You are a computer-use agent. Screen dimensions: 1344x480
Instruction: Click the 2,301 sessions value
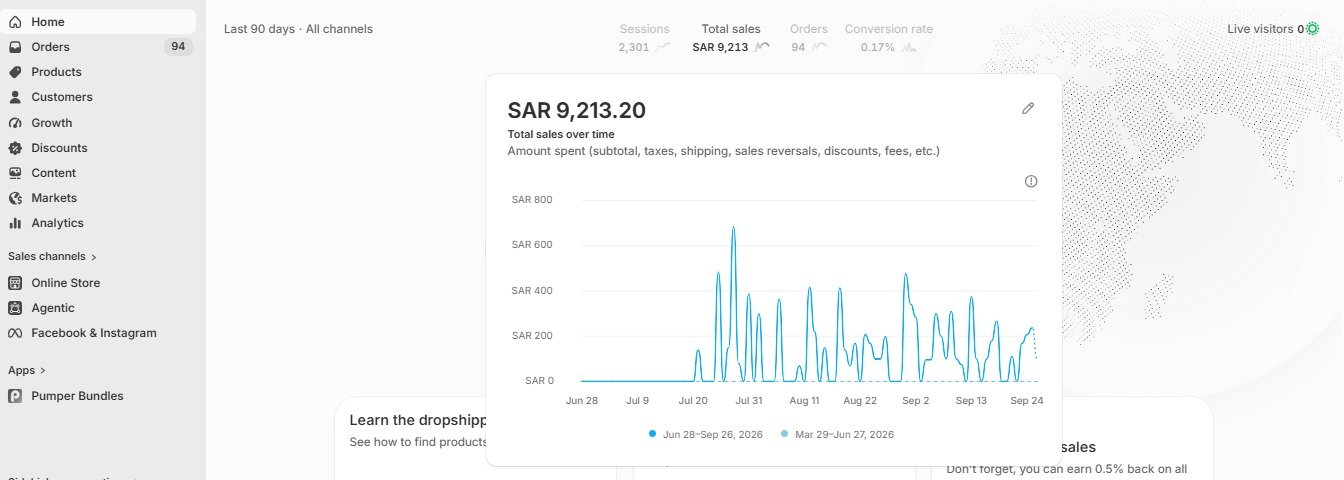pos(634,47)
